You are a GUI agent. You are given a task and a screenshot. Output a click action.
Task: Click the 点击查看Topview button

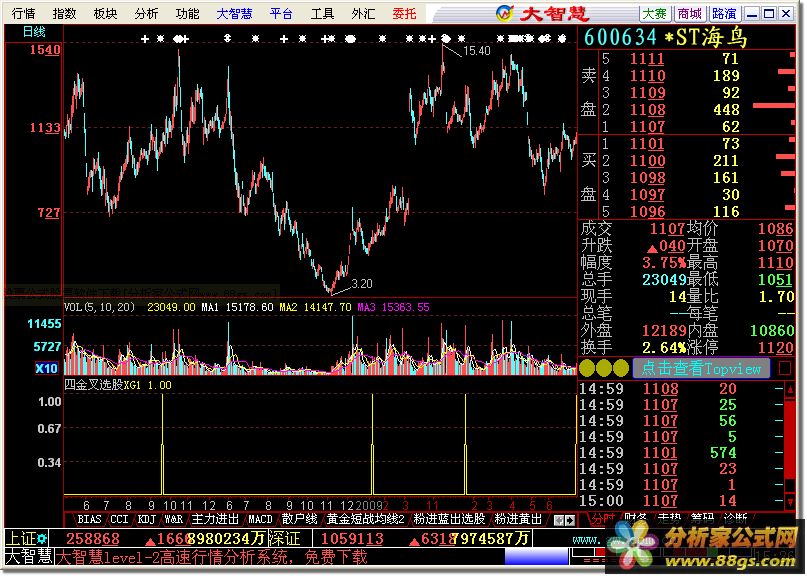tap(701, 368)
